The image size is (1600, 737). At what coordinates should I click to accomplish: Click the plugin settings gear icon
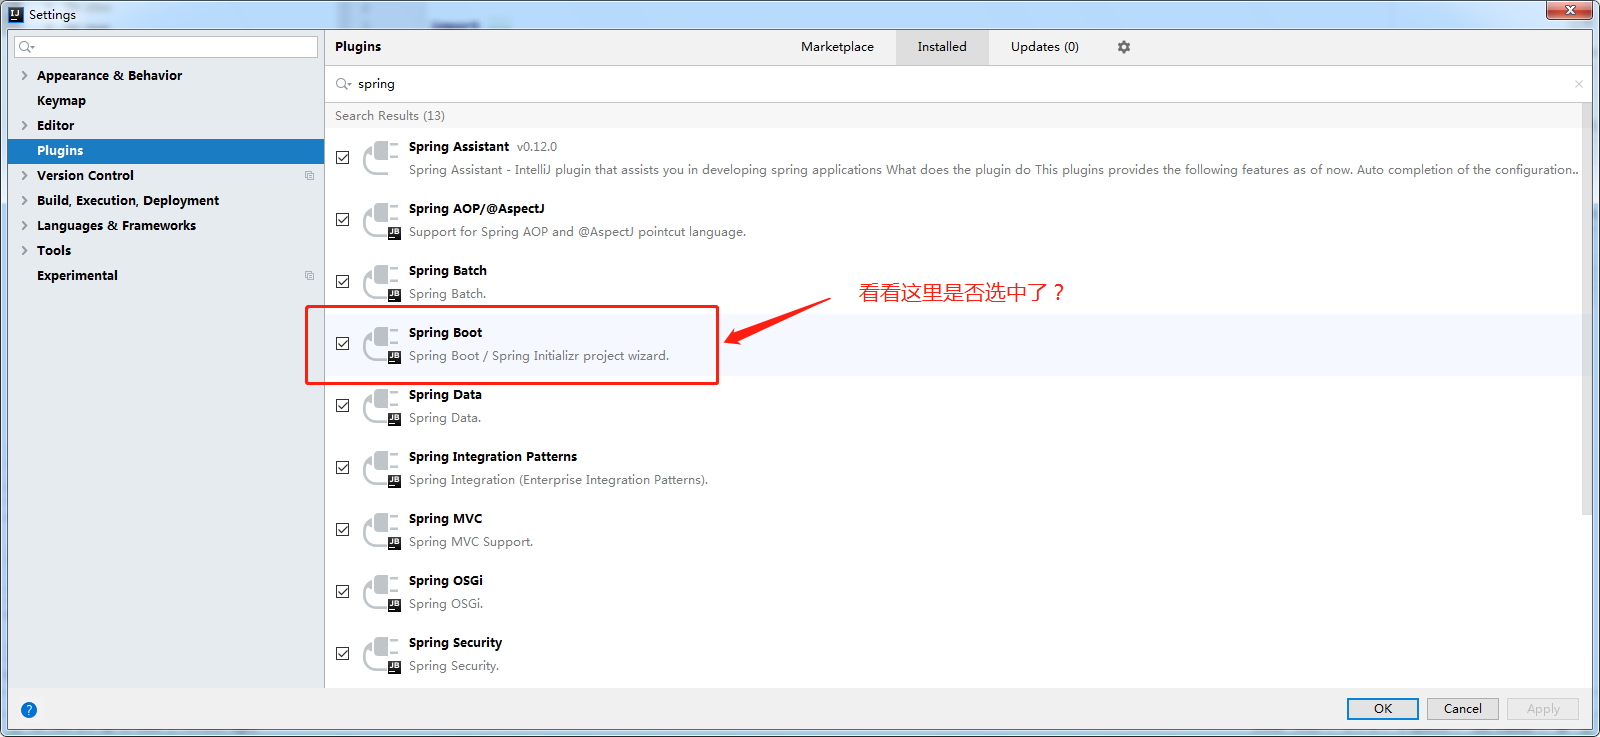pos(1124,47)
